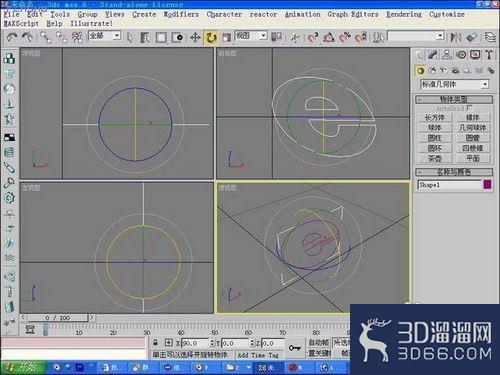Activate the Unlink Selection tool

click(x=61, y=37)
